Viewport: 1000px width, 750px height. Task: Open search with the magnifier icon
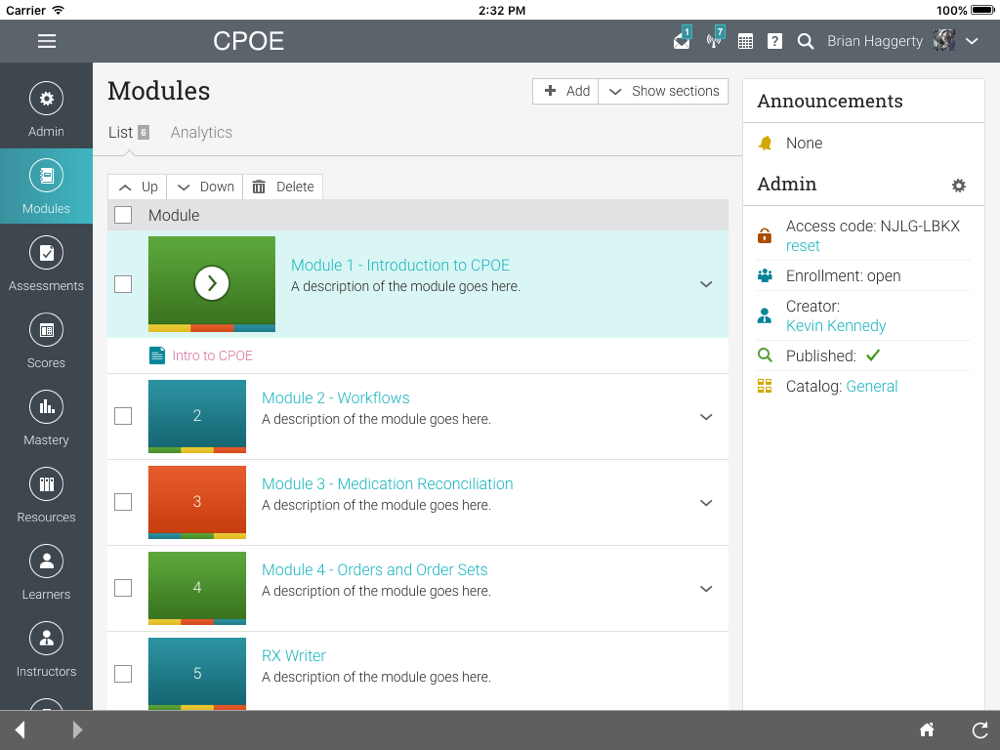click(x=805, y=41)
